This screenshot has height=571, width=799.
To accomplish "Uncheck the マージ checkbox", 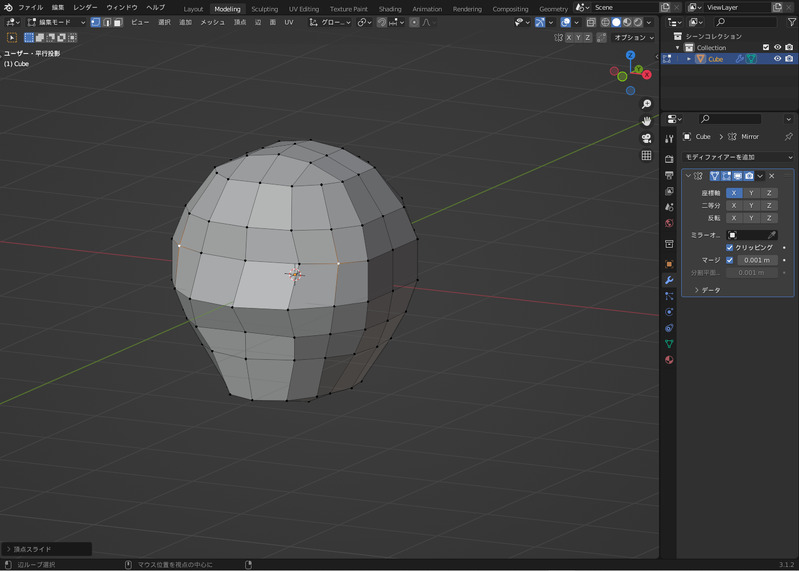I will pyautogui.click(x=730, y=260).
